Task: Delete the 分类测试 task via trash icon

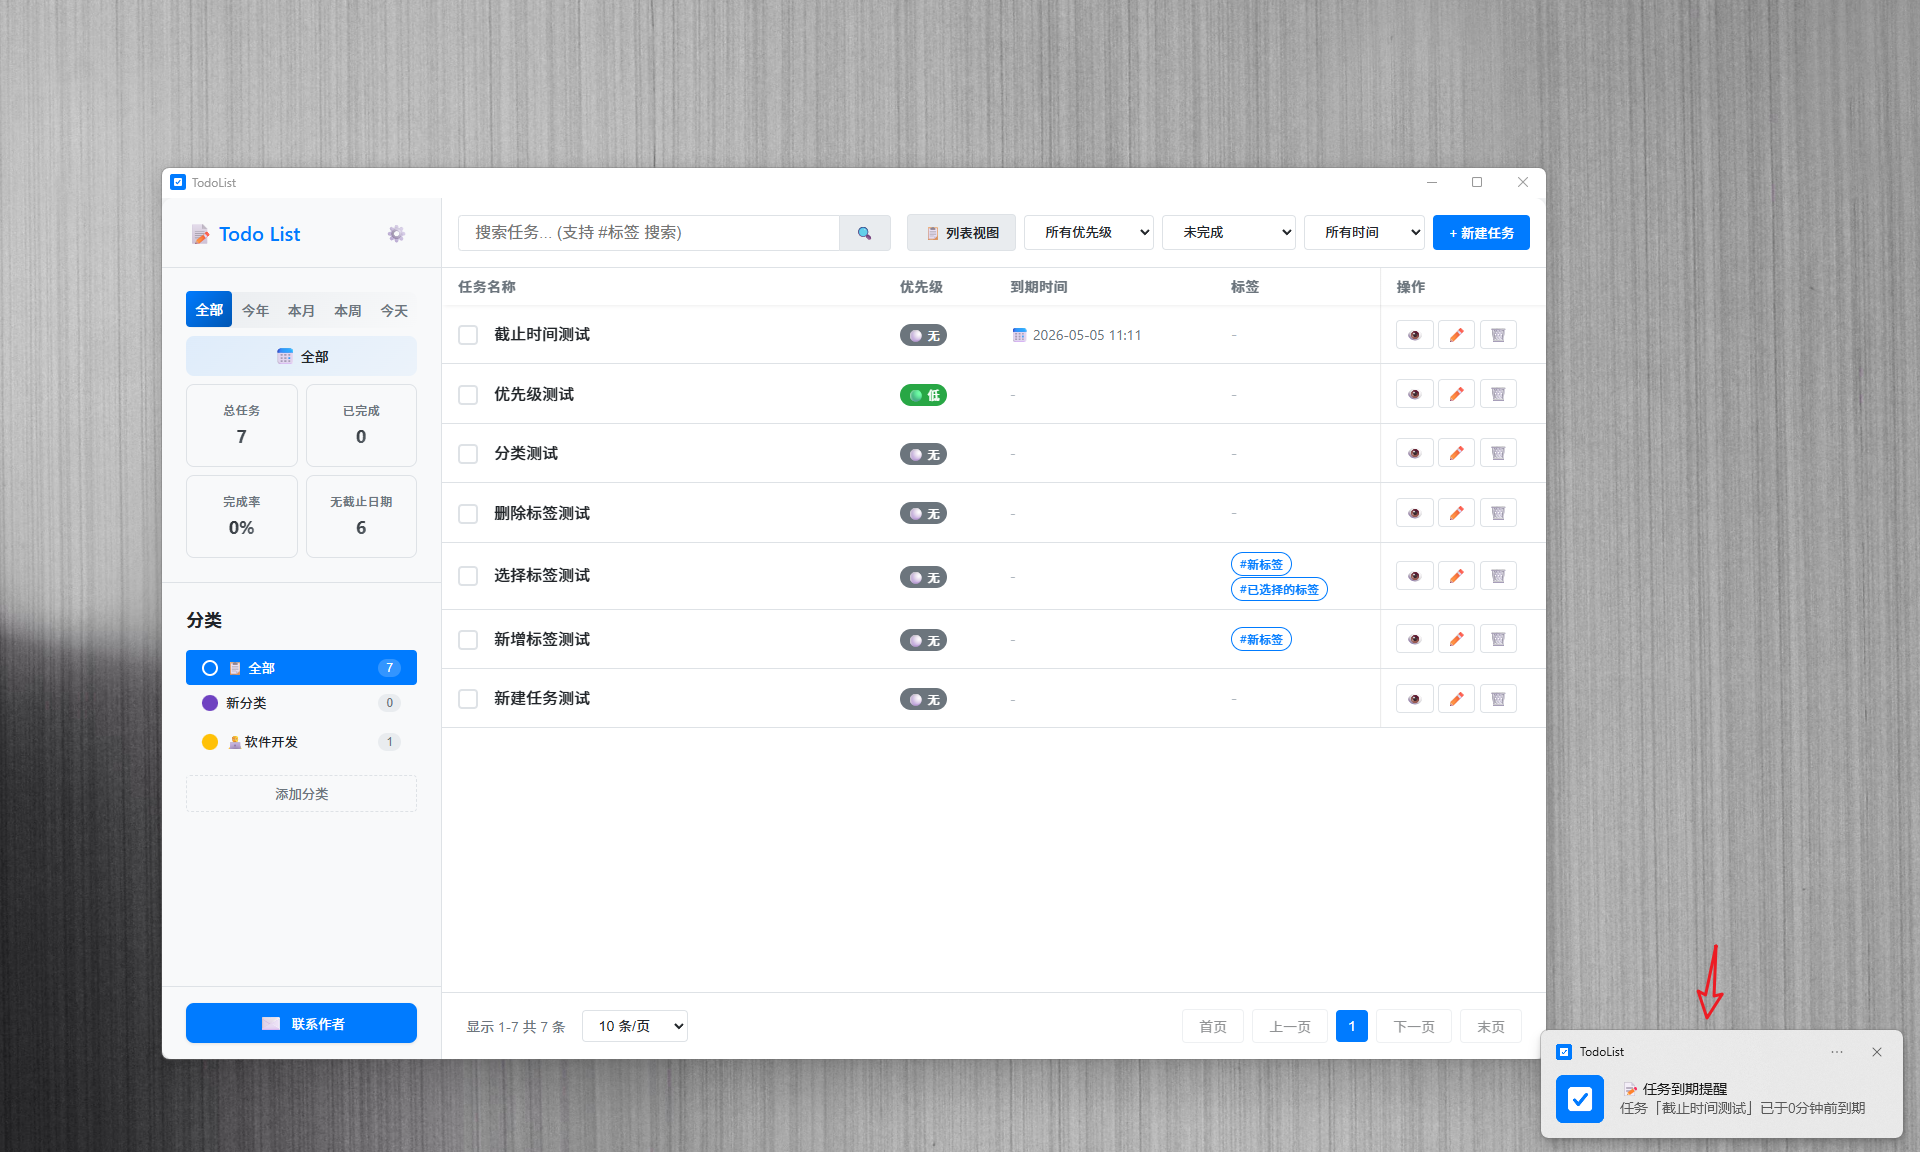Action: pyautogui.click(x=1498, y=453)
